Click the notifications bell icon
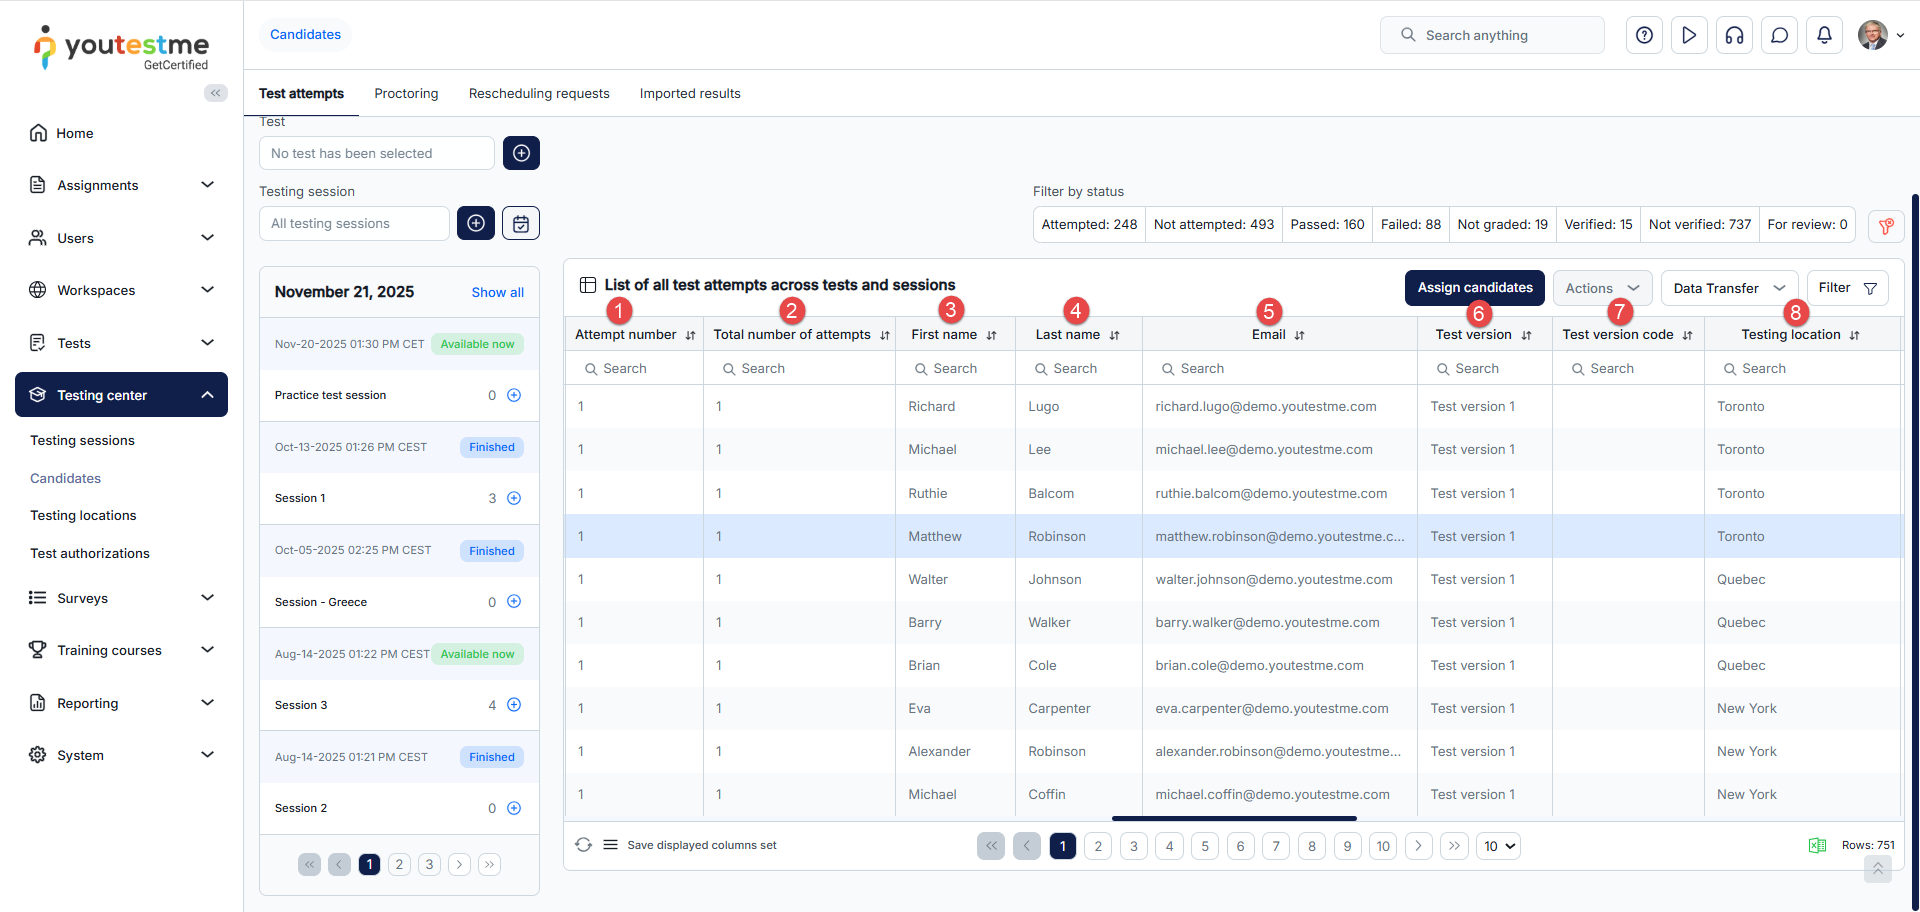 (1824, 35)
